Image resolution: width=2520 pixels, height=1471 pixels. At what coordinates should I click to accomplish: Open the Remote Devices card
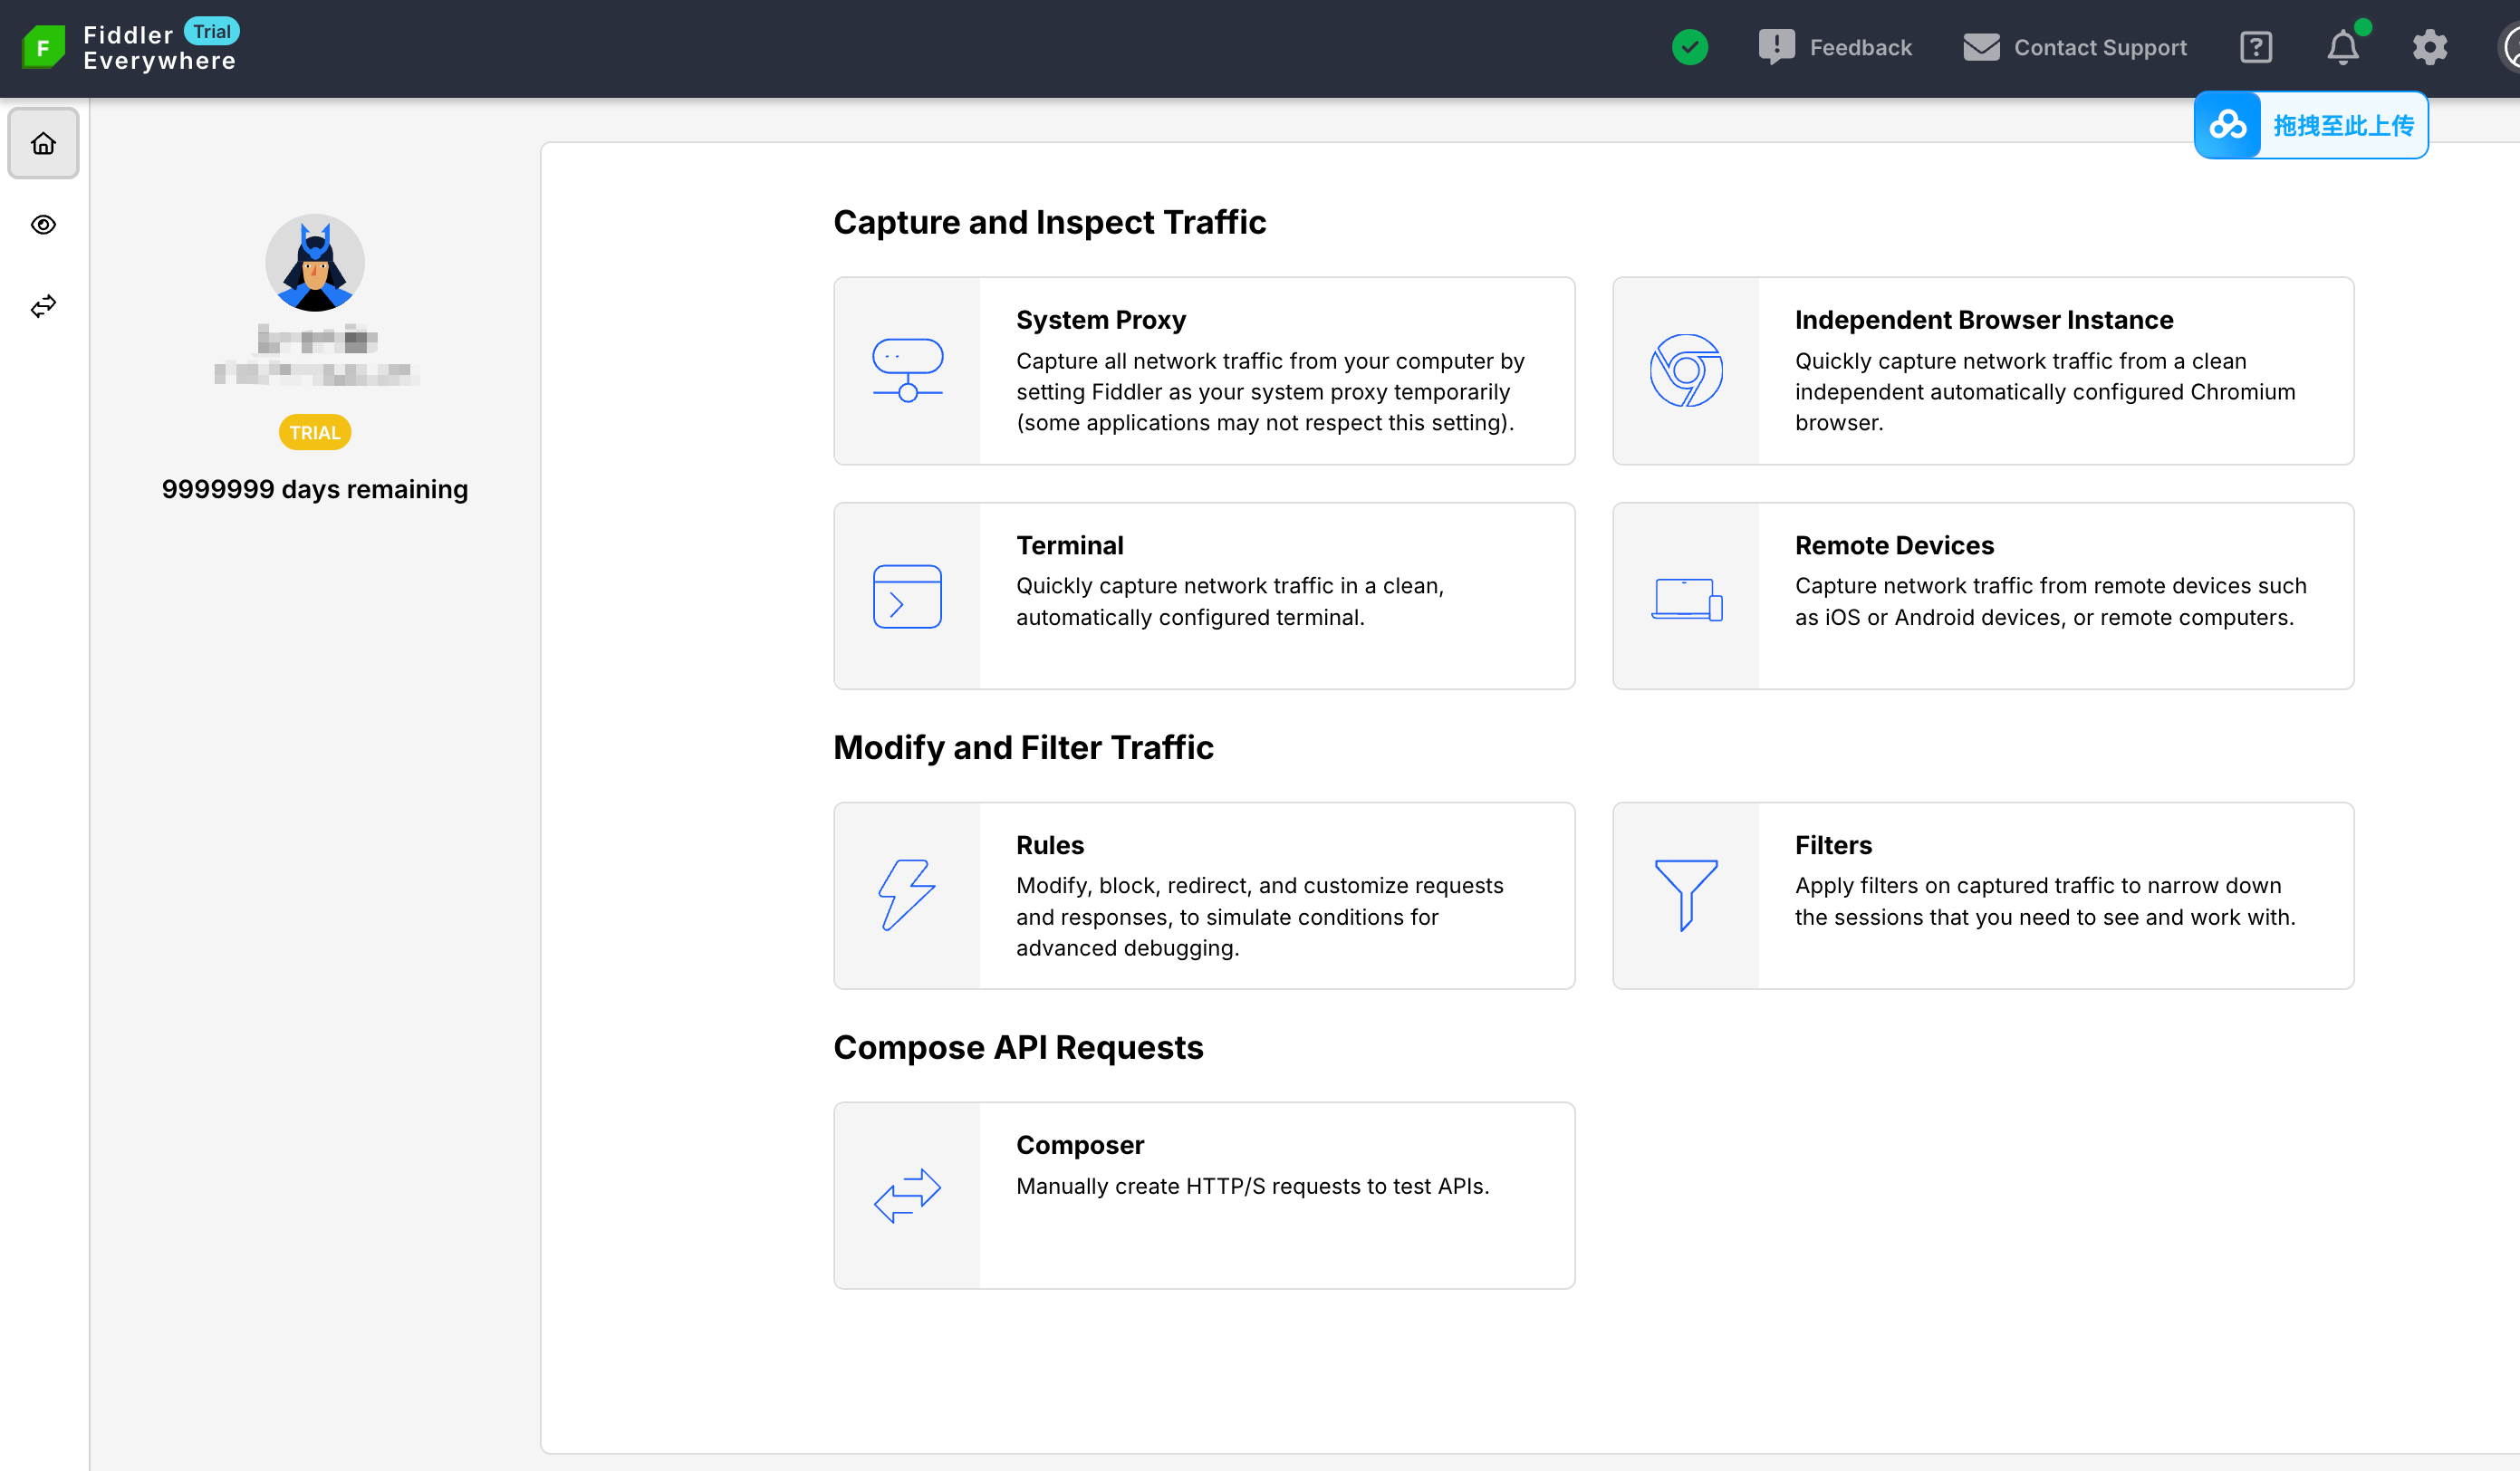pyautogui.click(x=1982, y=596)
